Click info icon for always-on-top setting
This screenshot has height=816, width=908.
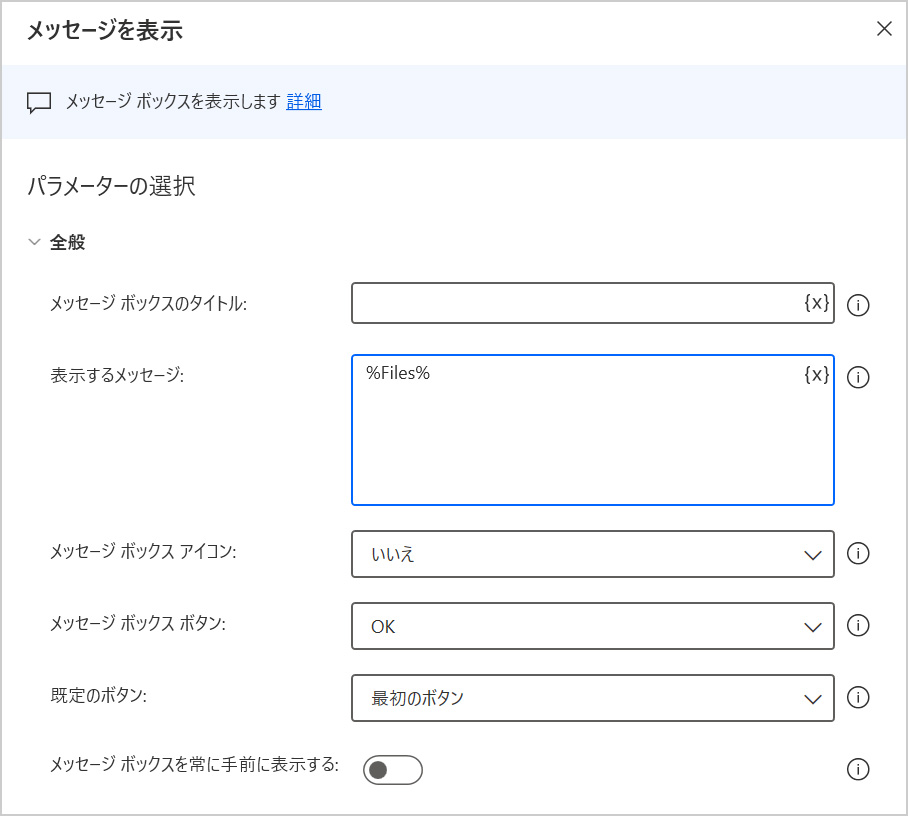(x=857, y=769)
